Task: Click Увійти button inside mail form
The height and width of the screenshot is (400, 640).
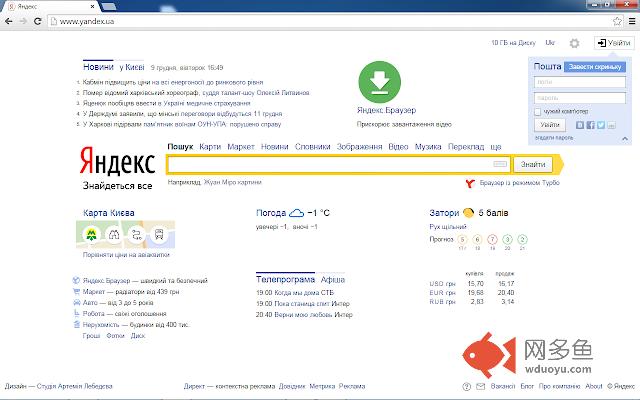Action: tap(550, 125)
